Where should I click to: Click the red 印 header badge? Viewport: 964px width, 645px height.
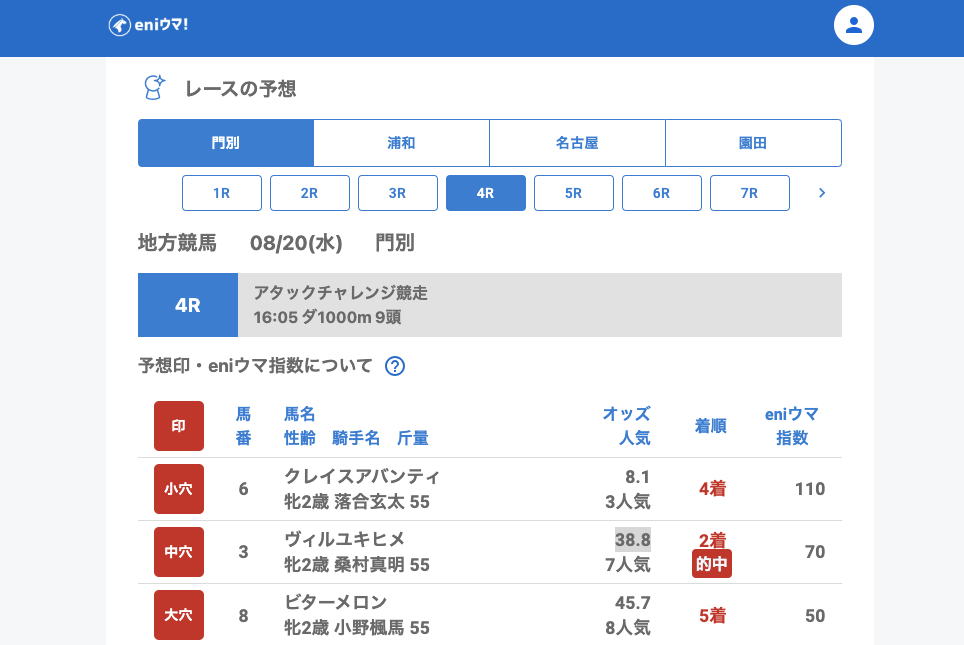click(179, 426)
